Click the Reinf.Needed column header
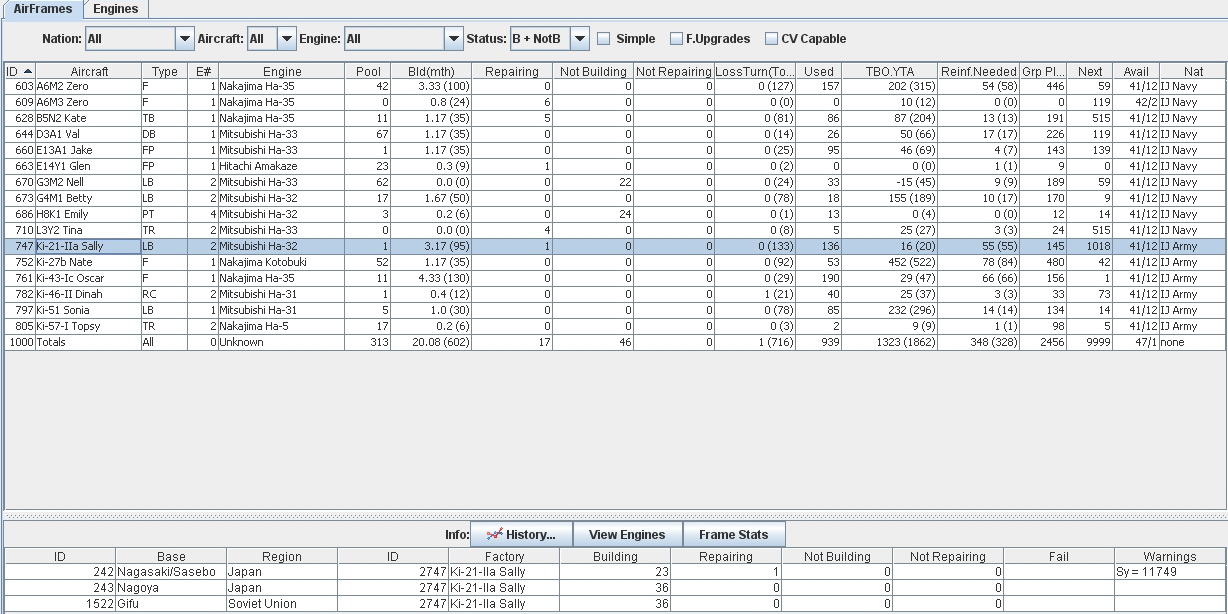 pos(979,71)
